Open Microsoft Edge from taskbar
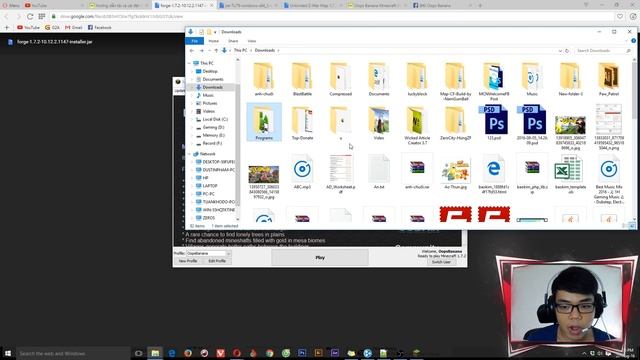Image resolution: width=640 pixels, height=360 pixels. [171, 353]
